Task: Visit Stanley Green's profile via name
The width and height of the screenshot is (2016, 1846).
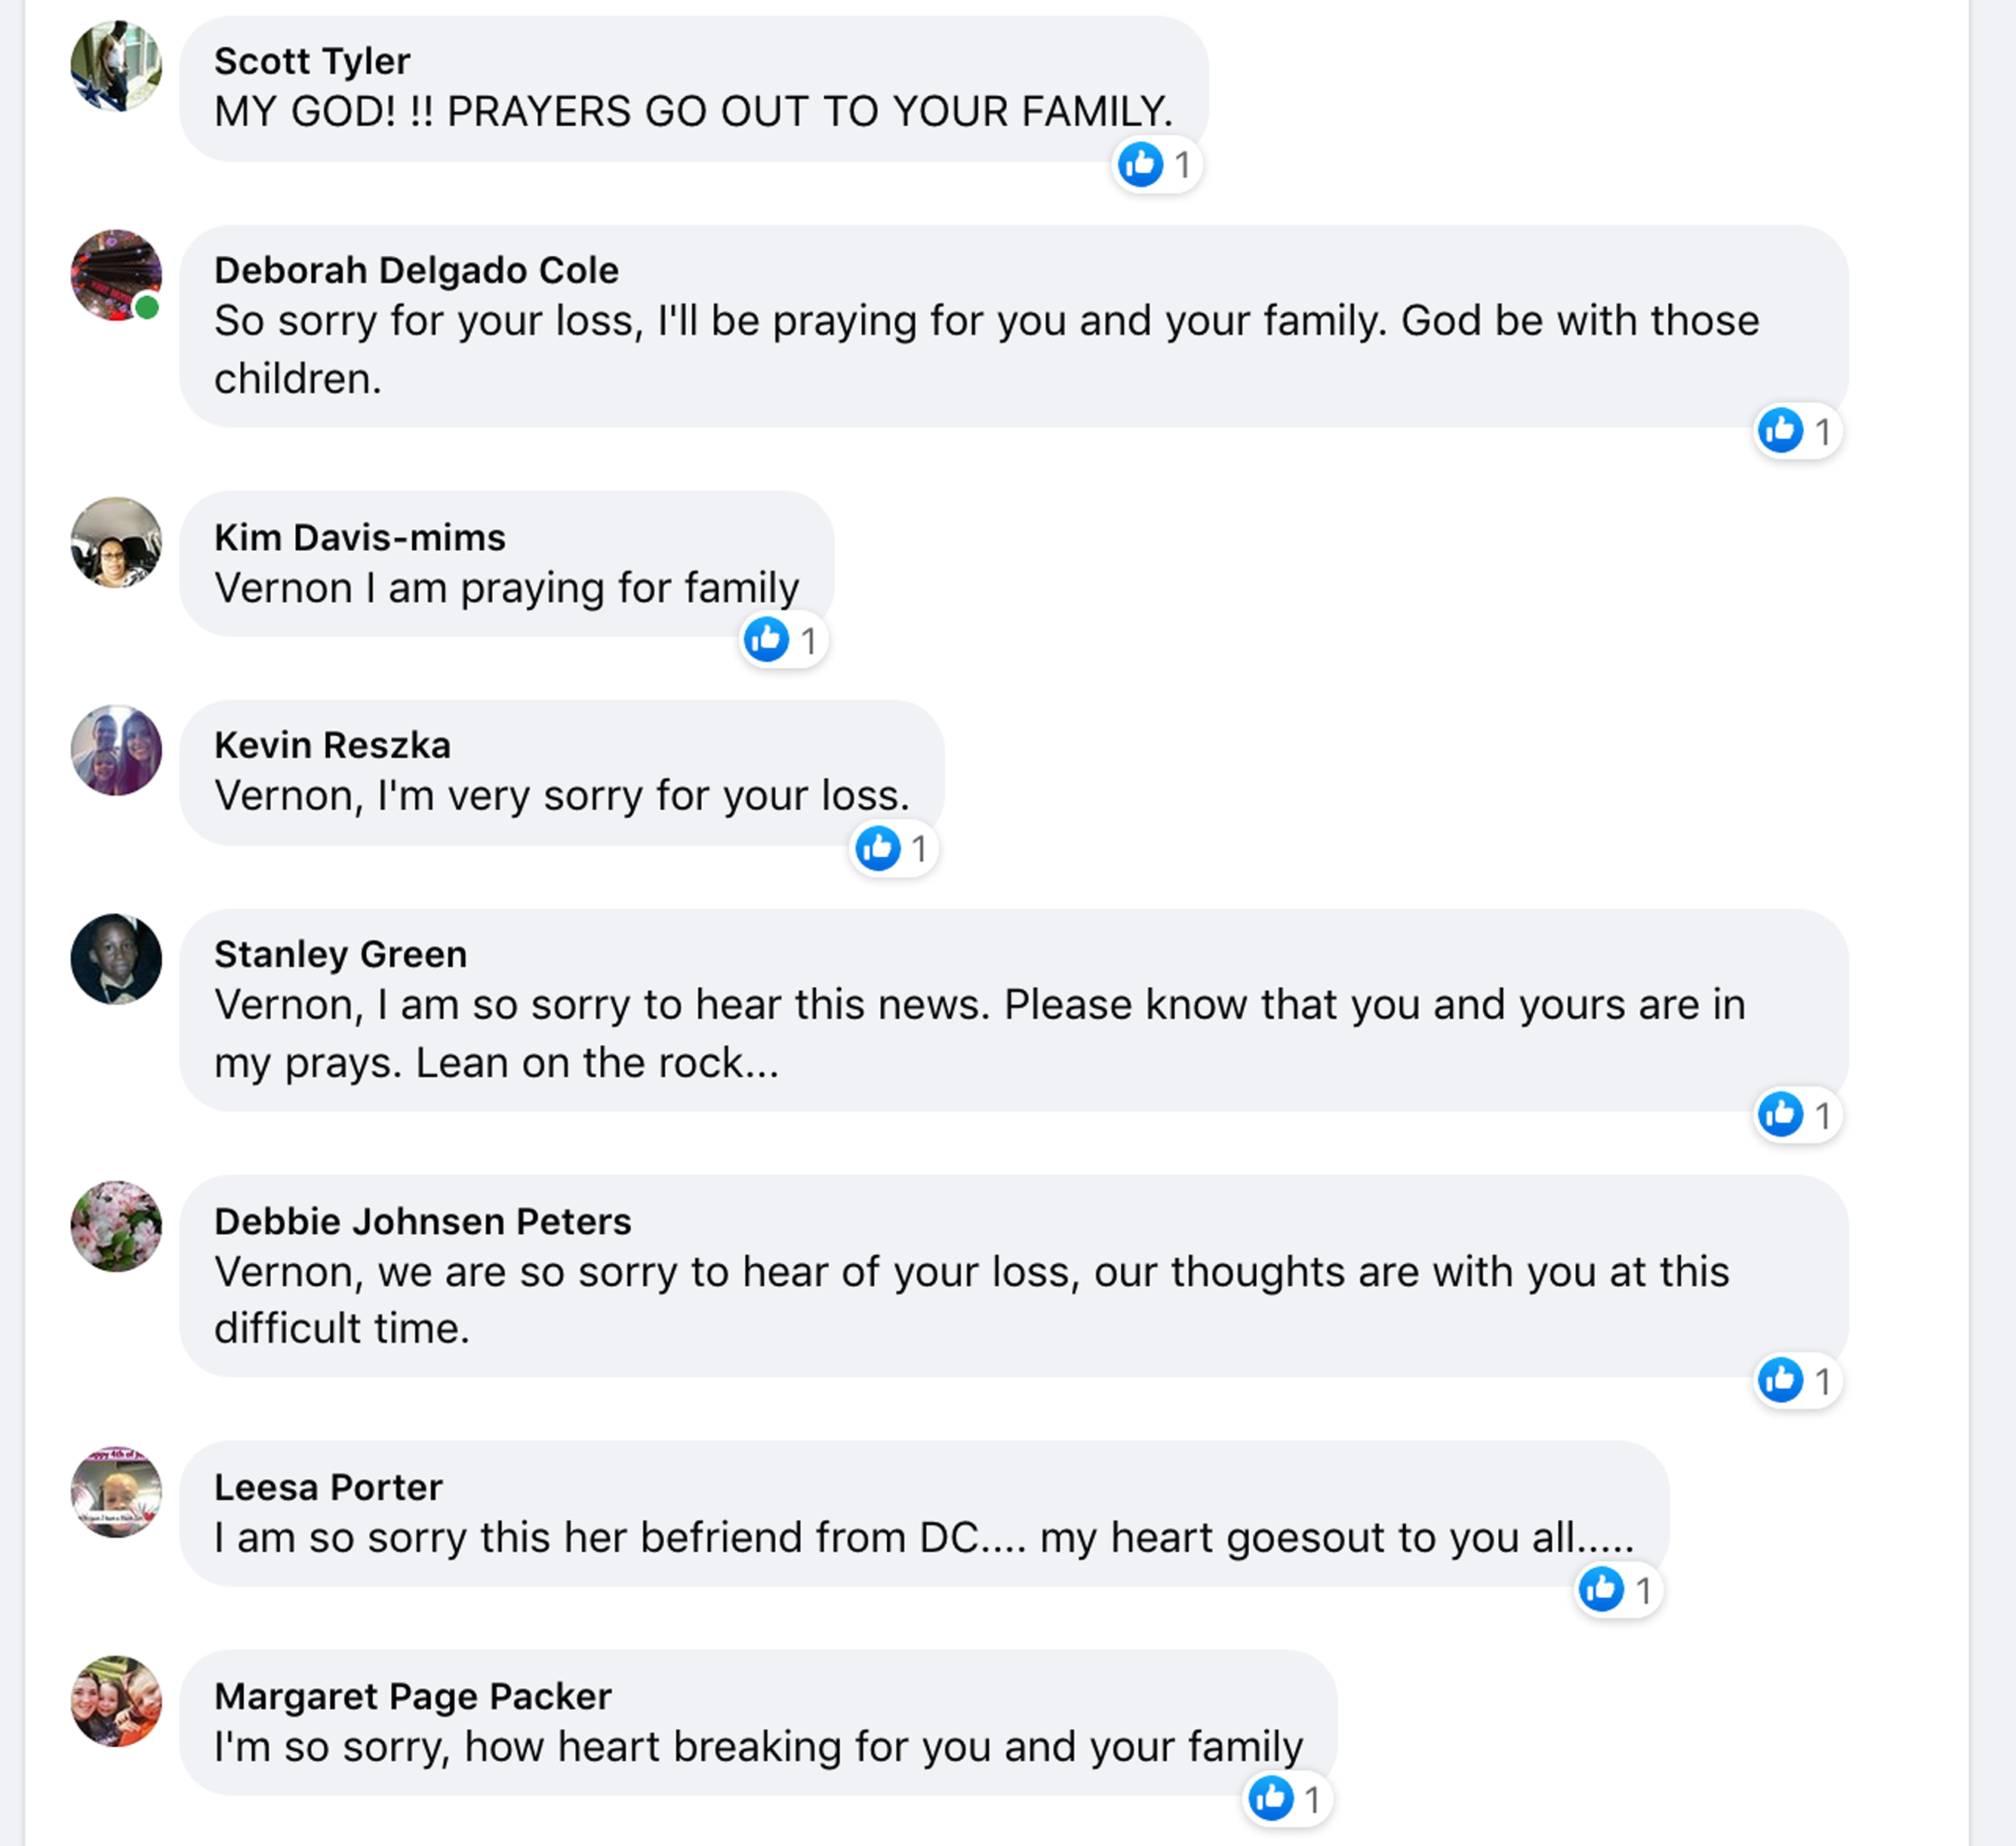Action: click(340, 954)
